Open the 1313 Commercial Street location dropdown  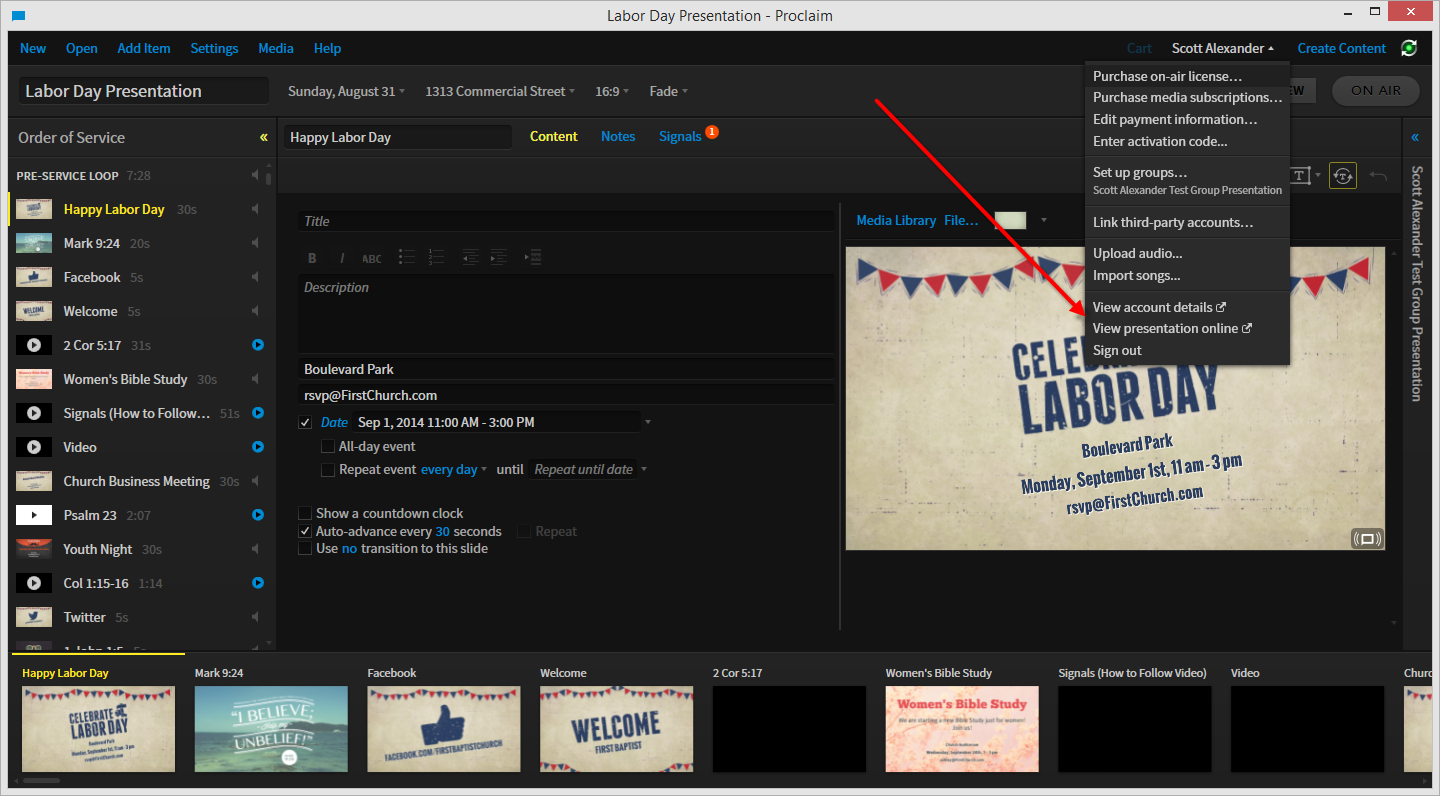tap(500, 91)
